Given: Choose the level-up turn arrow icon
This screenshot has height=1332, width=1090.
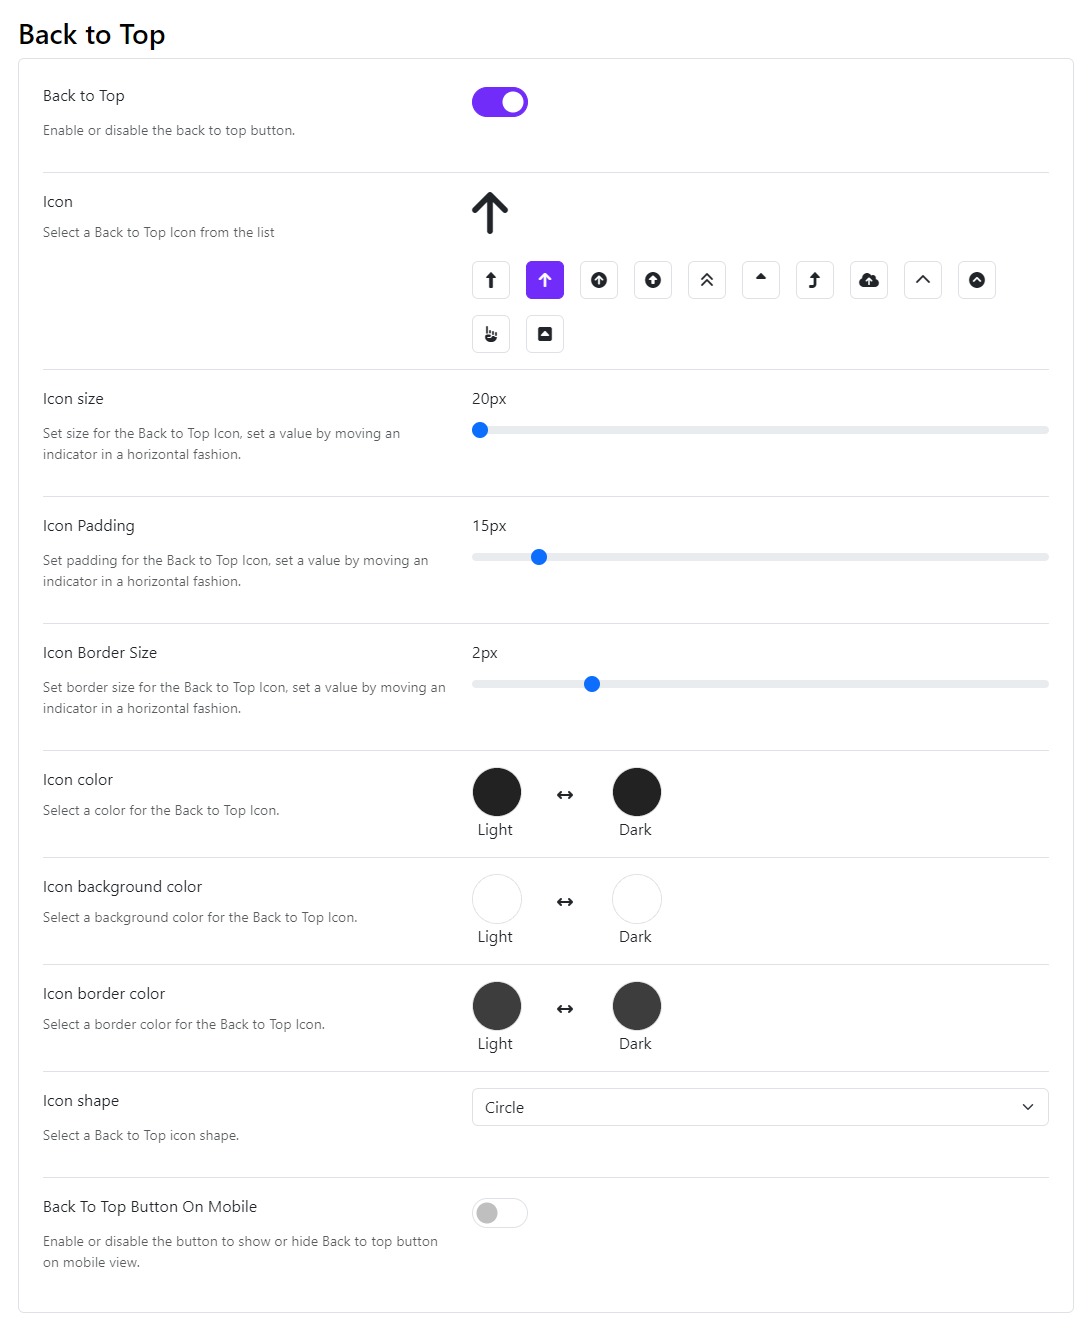Looking at the screenshot, I should point(815,280).
